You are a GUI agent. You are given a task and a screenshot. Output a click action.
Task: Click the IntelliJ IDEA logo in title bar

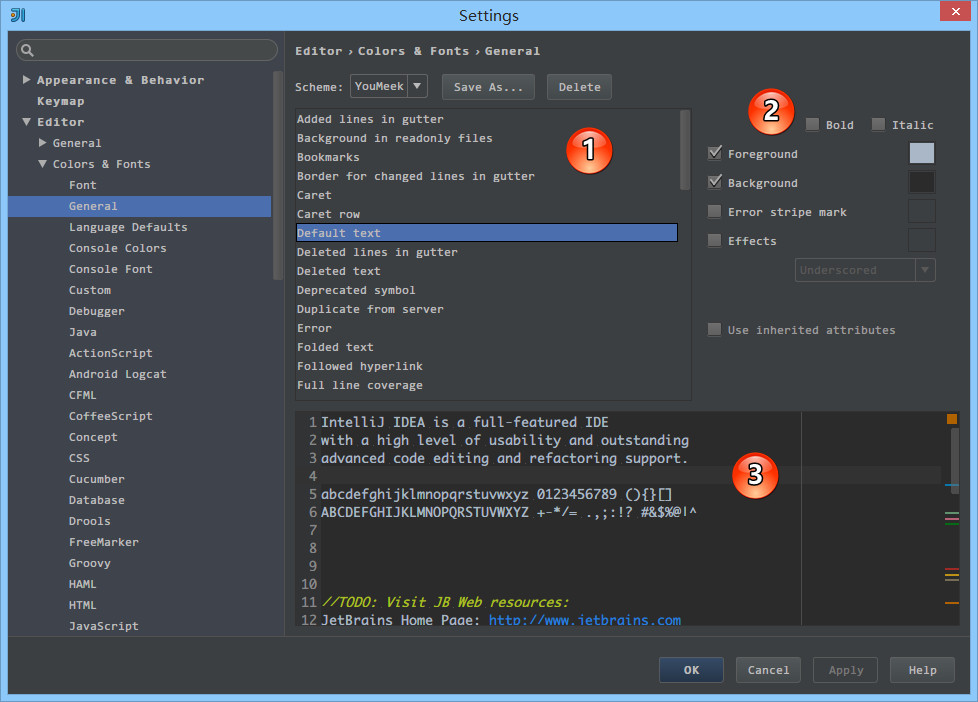click(18, 15)
